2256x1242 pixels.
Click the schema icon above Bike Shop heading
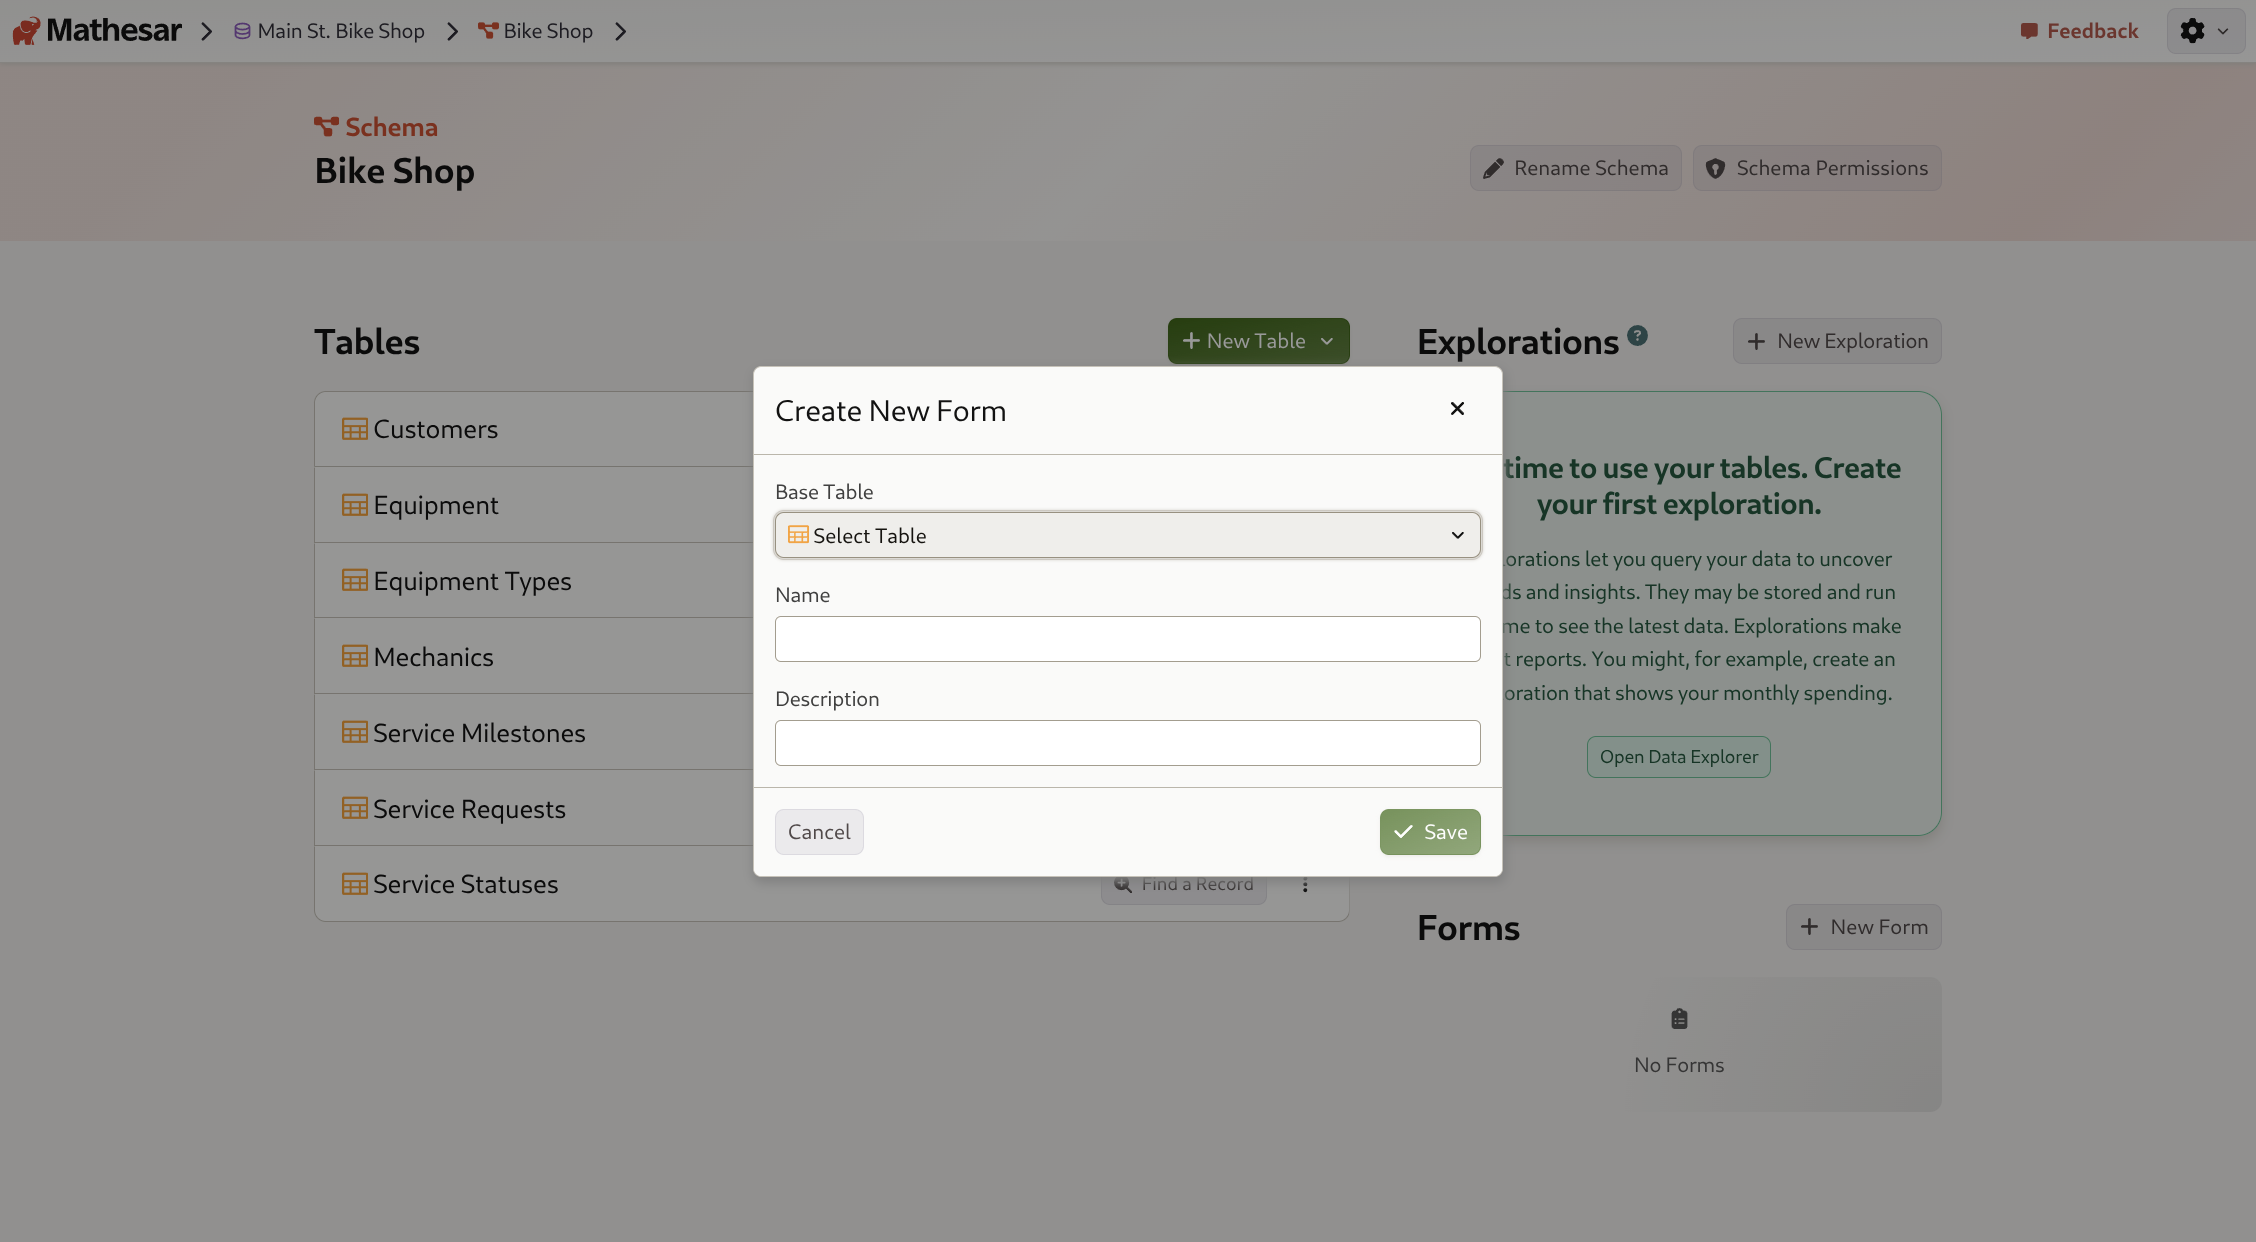(x=328, y=125)
